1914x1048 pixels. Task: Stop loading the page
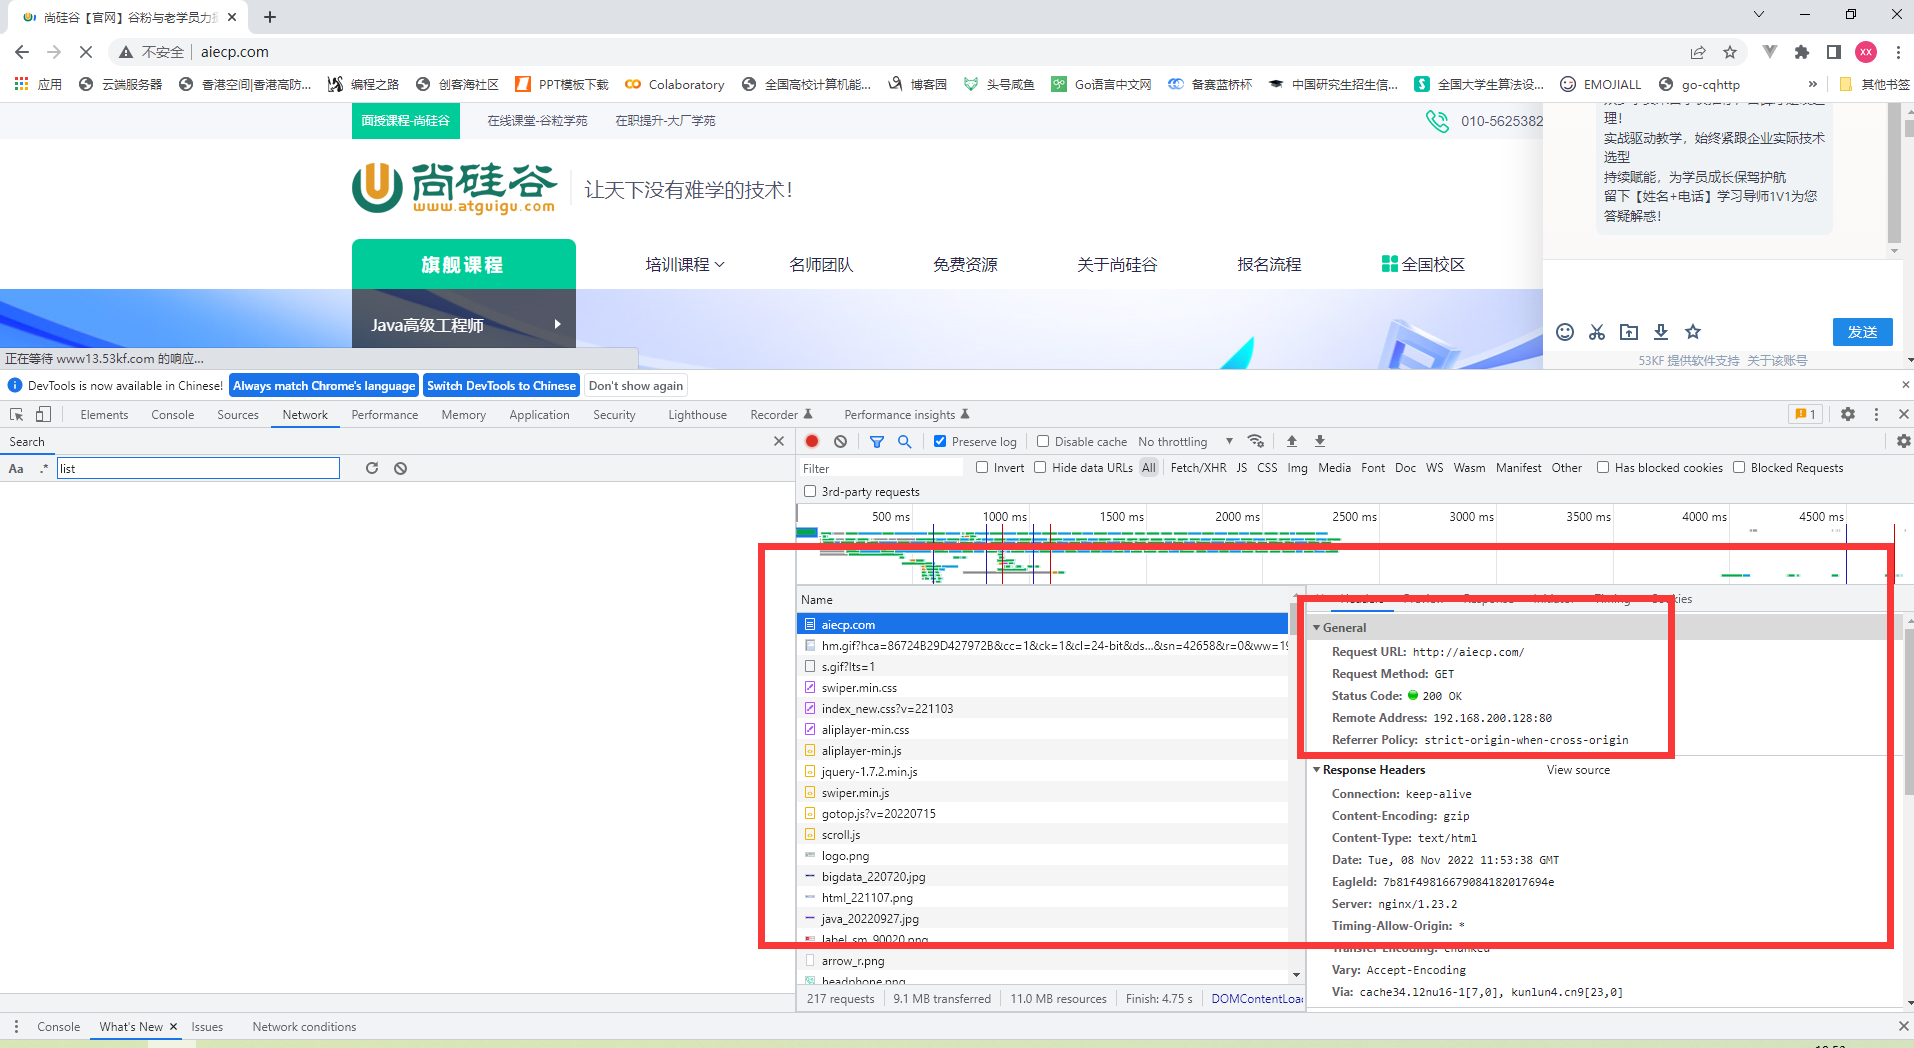click(86, 52)
